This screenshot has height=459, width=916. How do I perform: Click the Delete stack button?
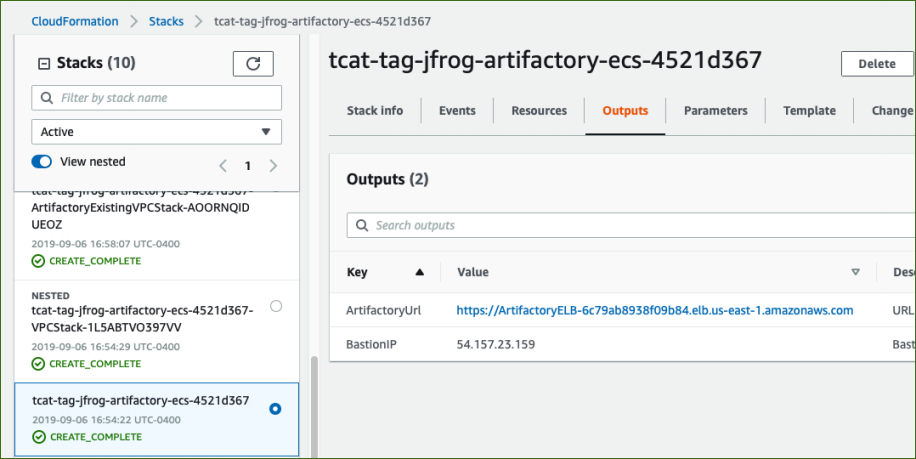tap(877, 64)
